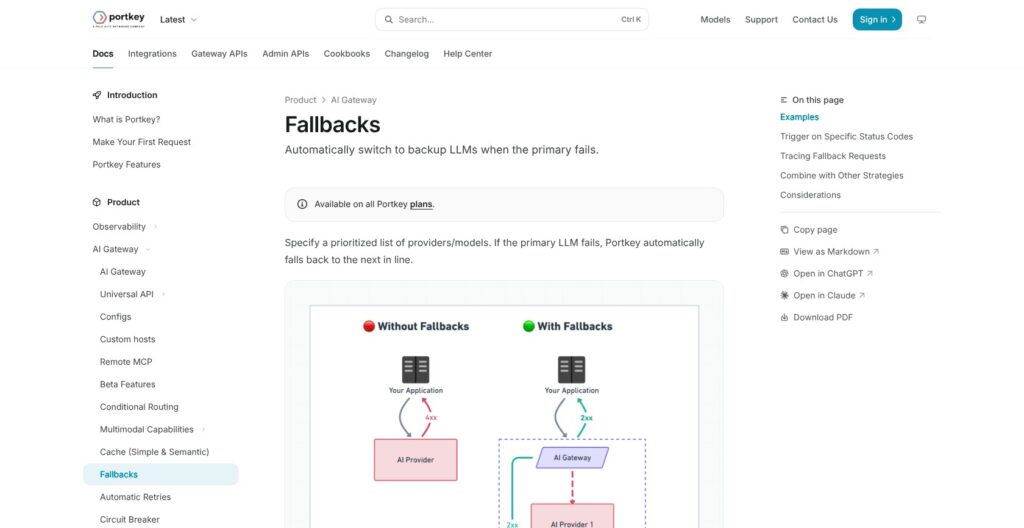Click the Open in Claude text
Viewport: 1024px width, 528px height.
(x=824, y=295)
